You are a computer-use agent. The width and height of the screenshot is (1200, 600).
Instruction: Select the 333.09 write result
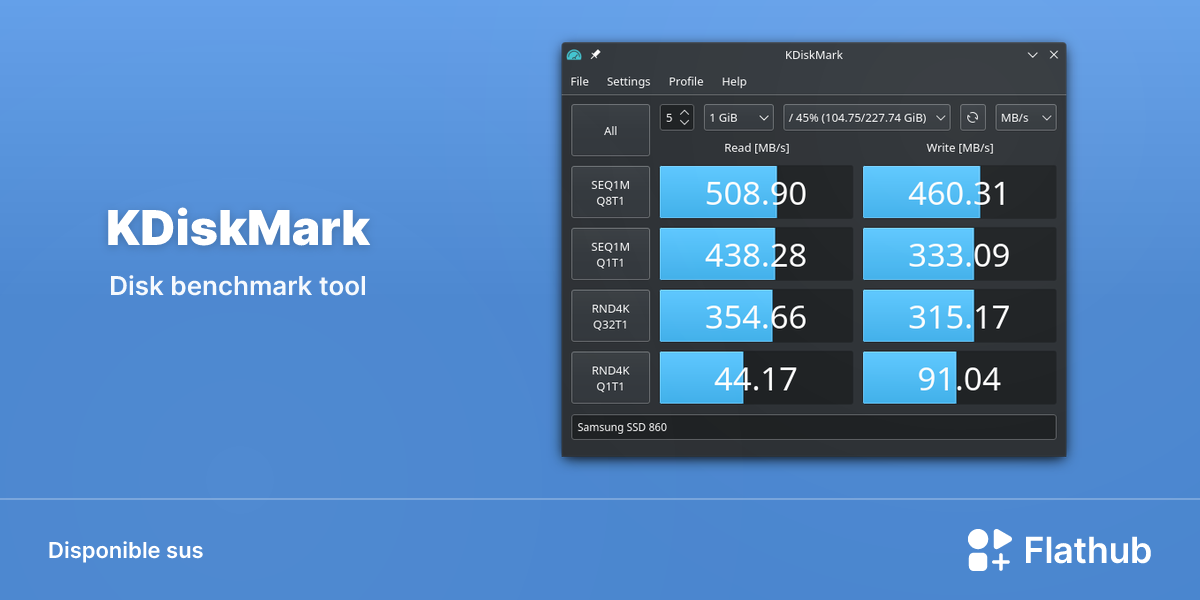(x=960, y=254)
